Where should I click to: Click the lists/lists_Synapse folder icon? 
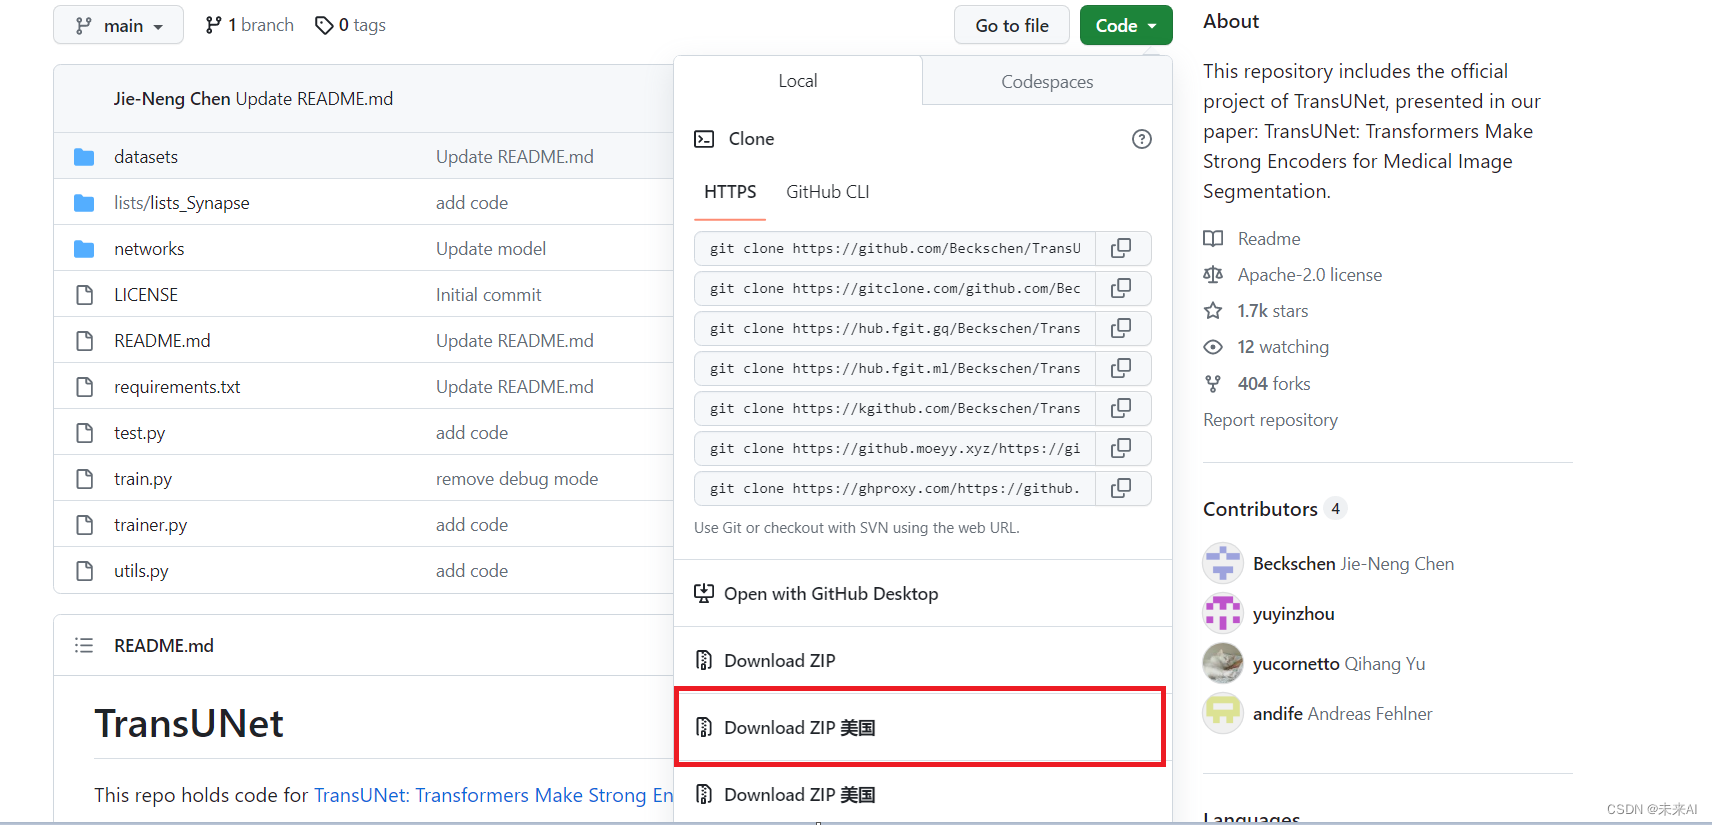(x=84, y=203)
